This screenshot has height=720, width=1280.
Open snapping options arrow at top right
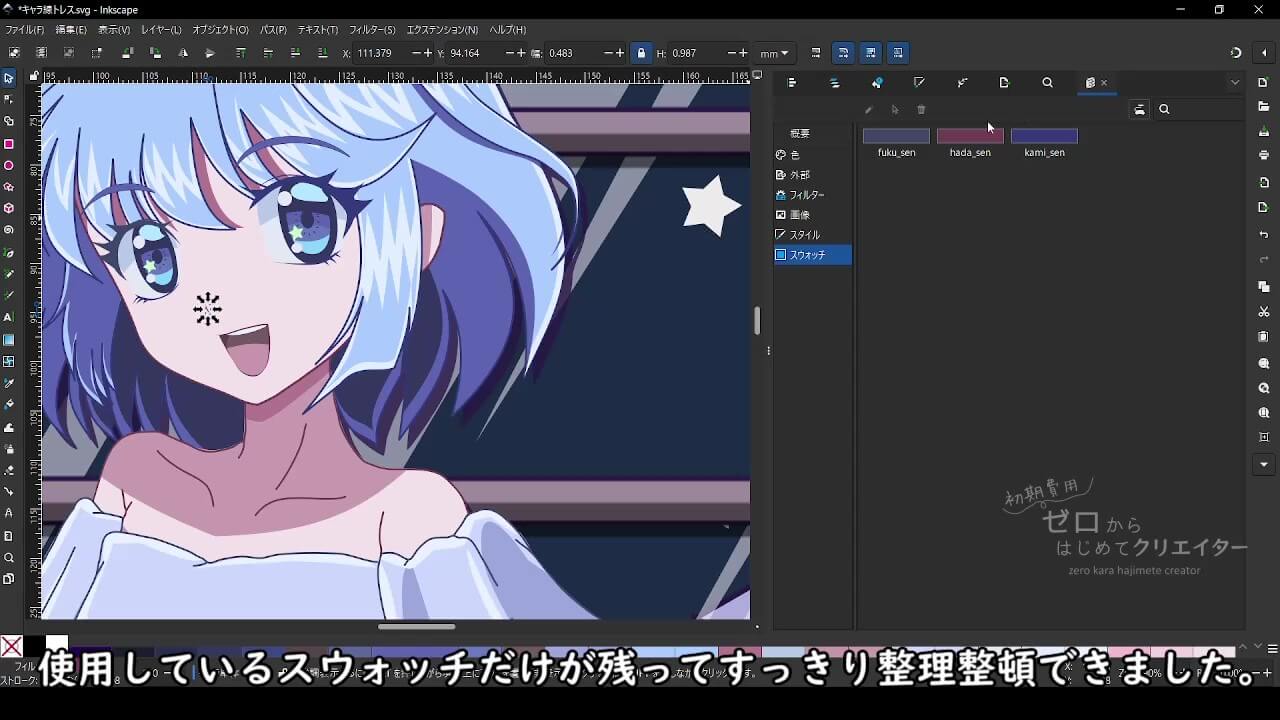pyautogui.click(x=1264, y=53)
